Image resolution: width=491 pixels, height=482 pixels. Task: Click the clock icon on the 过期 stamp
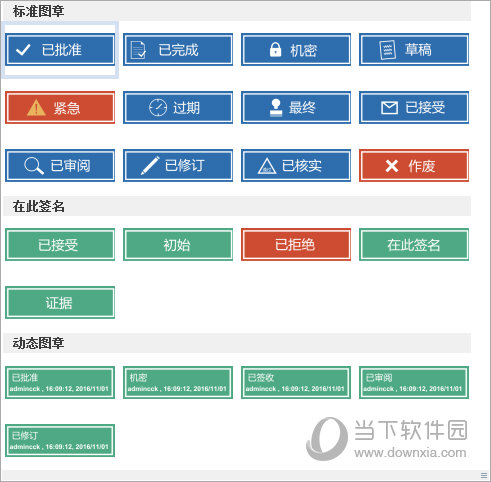pos(158,107)
